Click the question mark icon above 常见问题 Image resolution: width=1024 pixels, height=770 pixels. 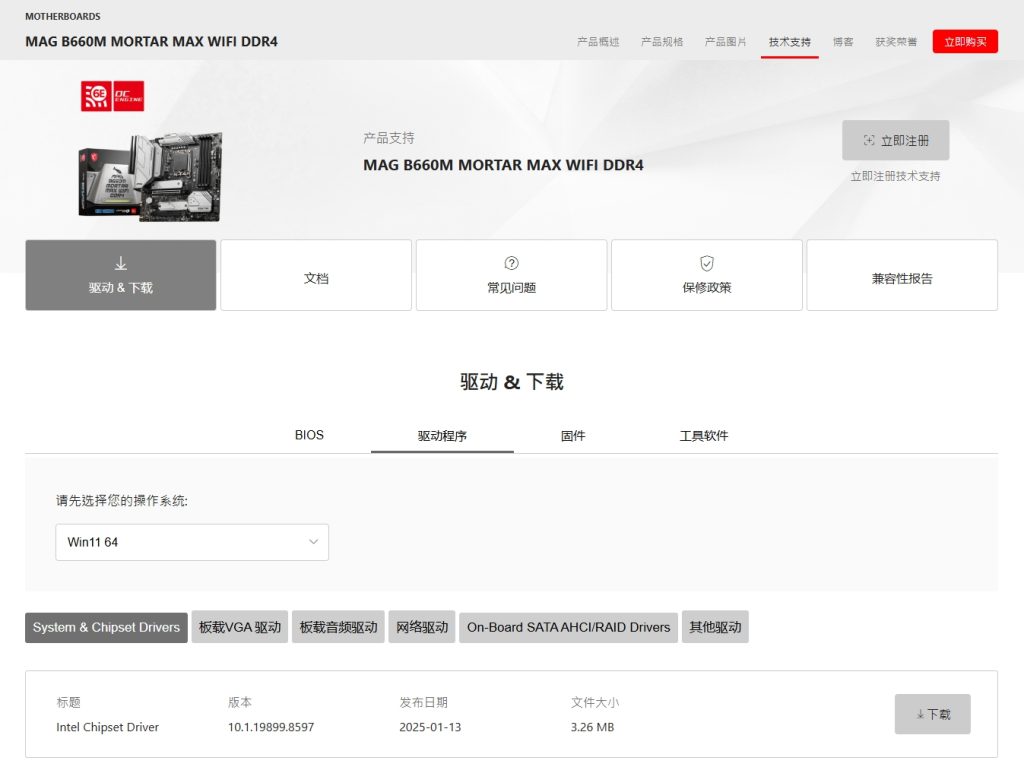coord(511,263)
